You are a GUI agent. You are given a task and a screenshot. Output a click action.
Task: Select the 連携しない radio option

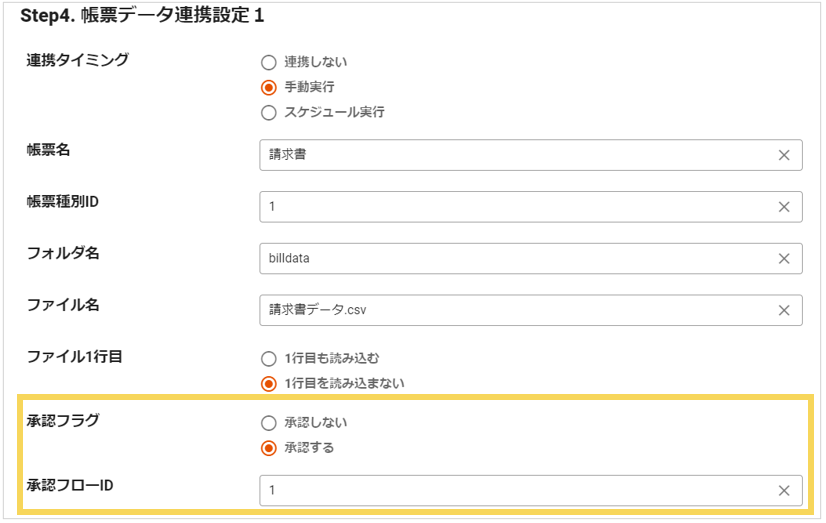(268, 62)
